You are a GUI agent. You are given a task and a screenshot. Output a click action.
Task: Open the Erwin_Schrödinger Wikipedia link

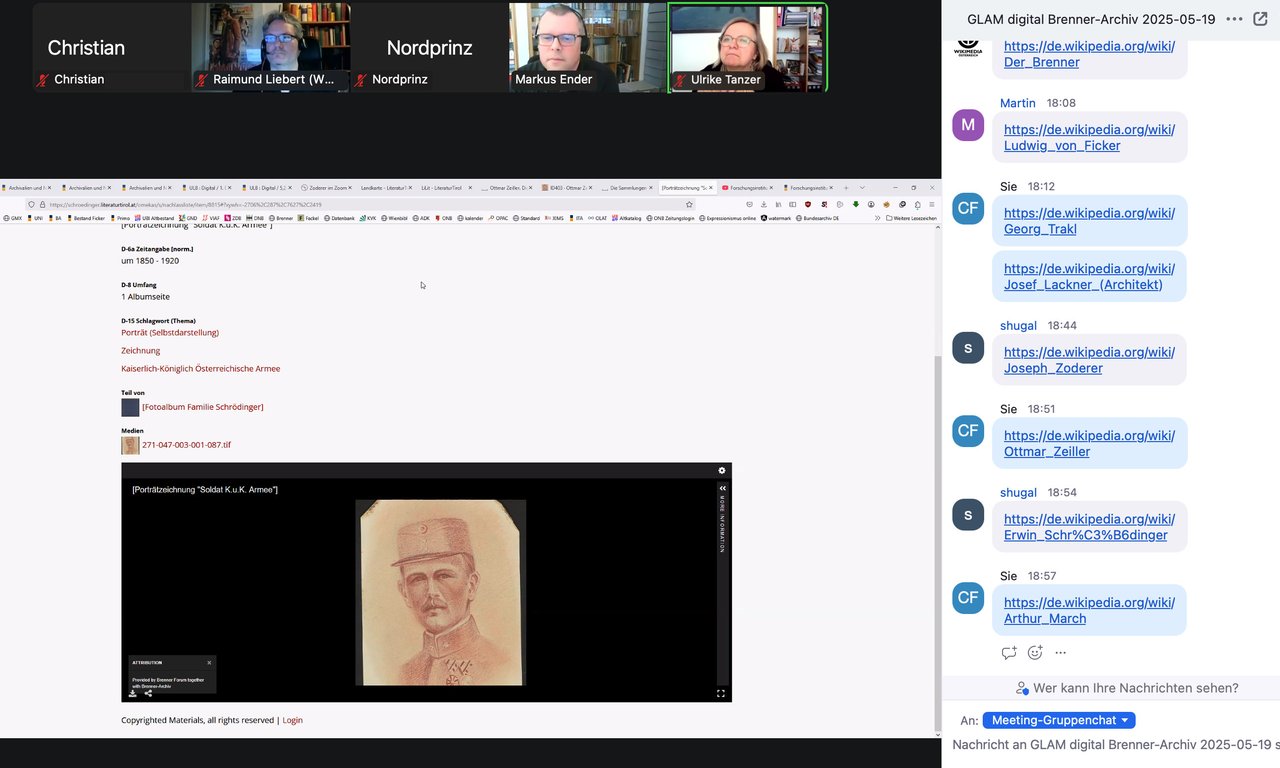[x=1089, y=527]
